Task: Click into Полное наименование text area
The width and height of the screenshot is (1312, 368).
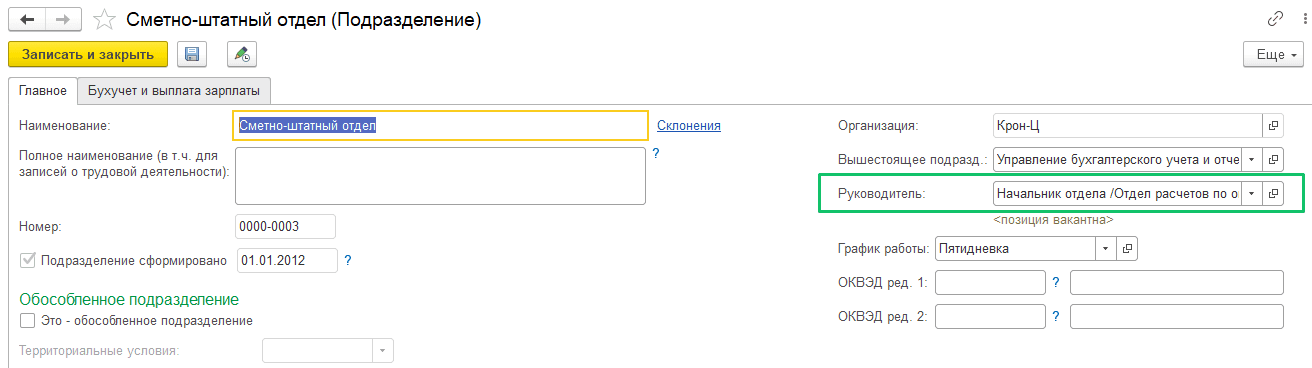Action: point(440,175)
